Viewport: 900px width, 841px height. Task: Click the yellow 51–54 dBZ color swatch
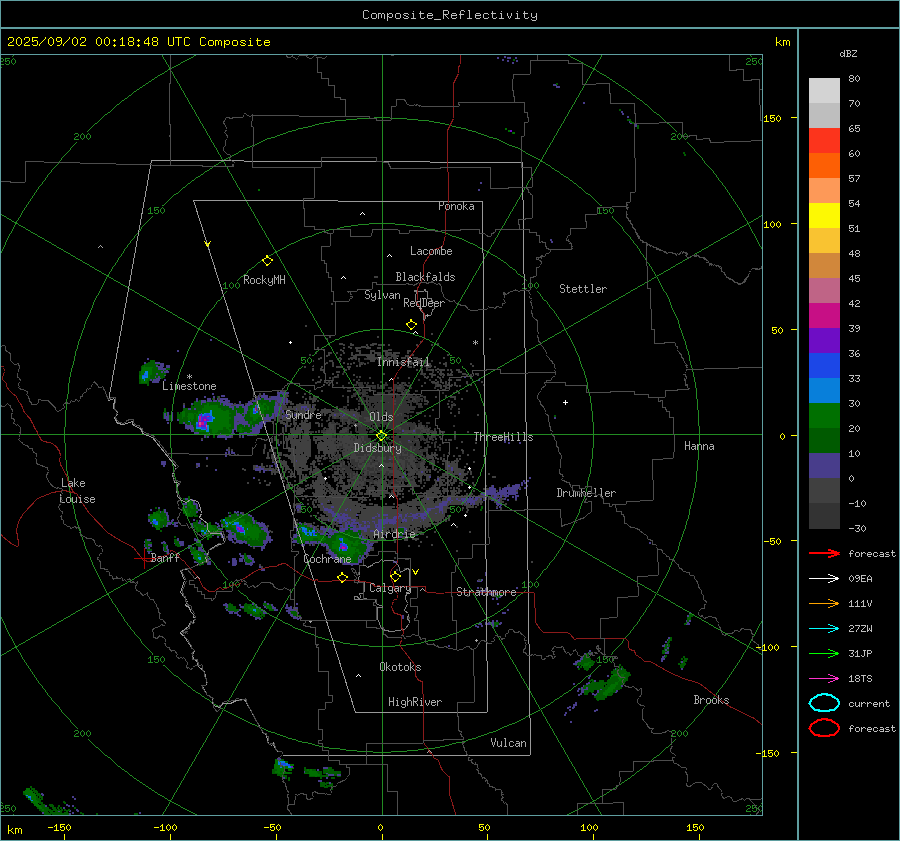[824, 216]
